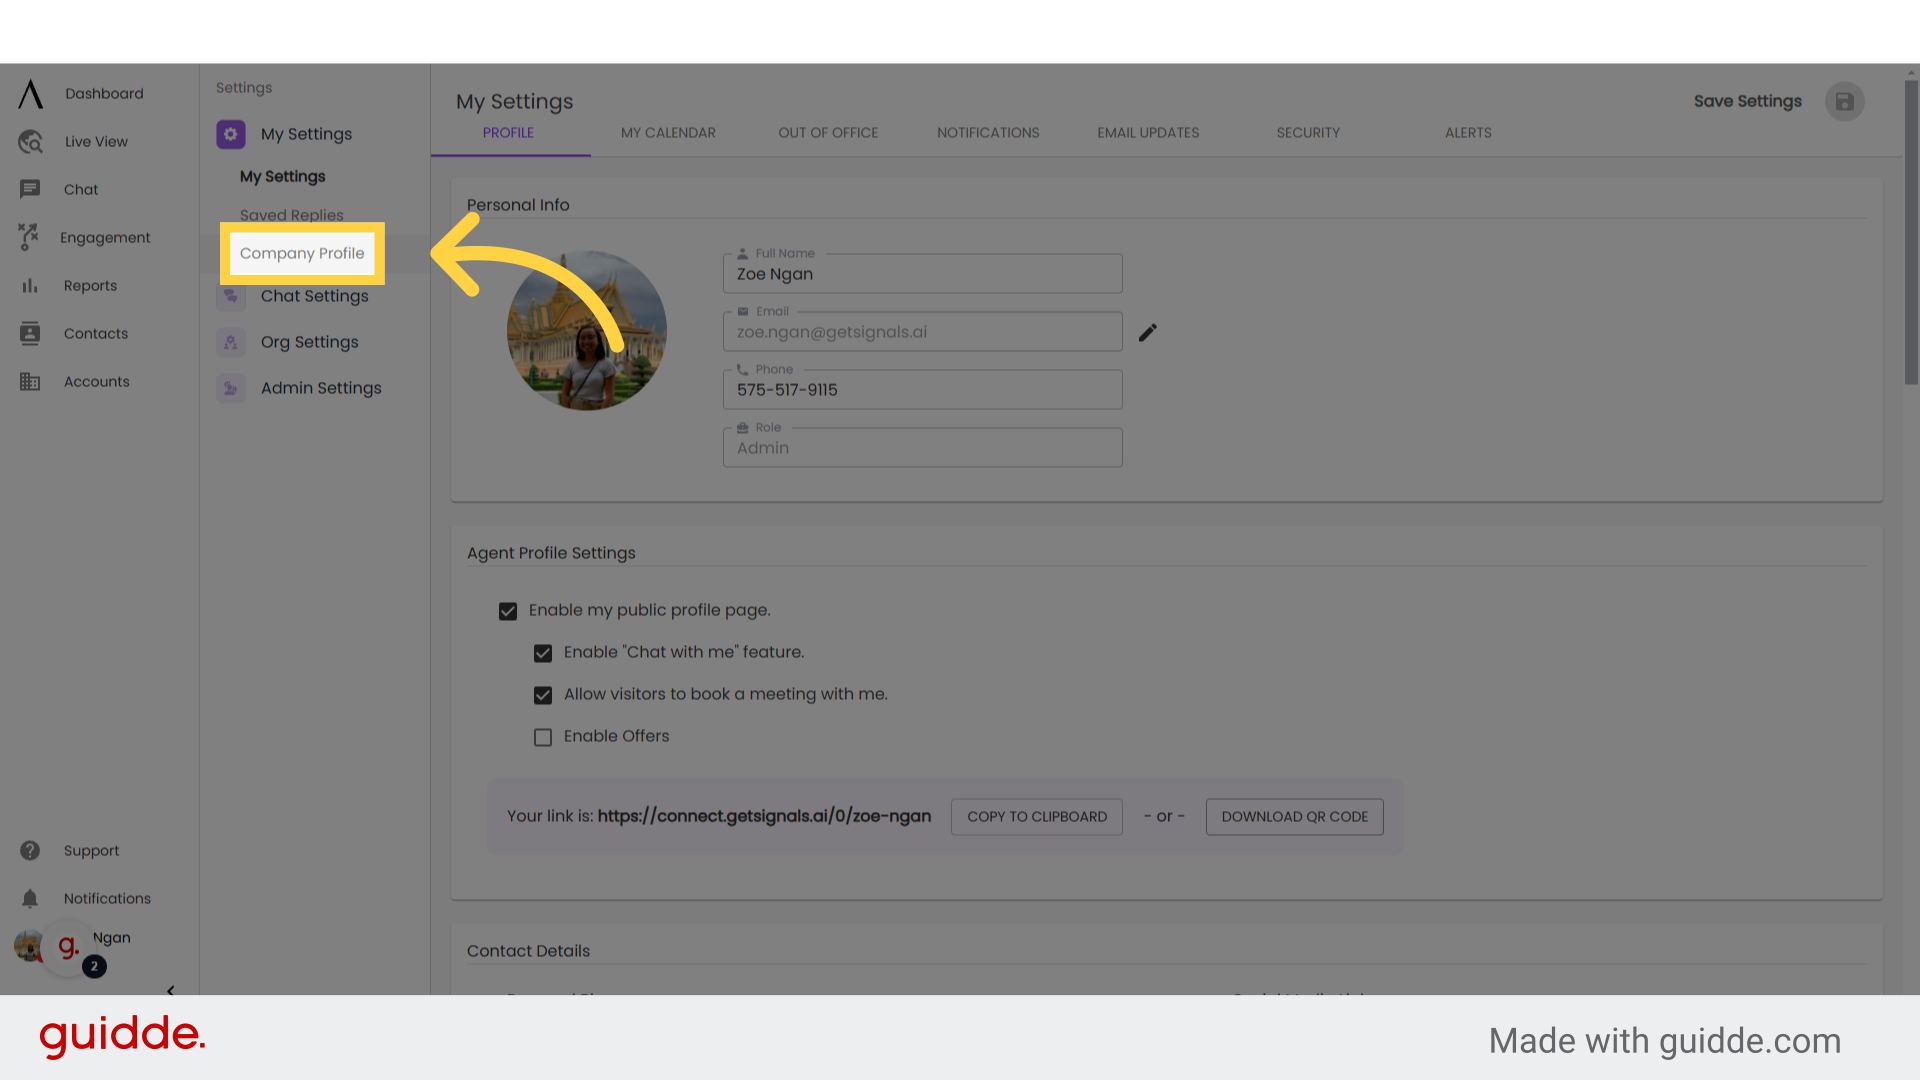Open Notifications bell icon
The width and height of the screenshot is (1920, 1080).
pos(30,898)
